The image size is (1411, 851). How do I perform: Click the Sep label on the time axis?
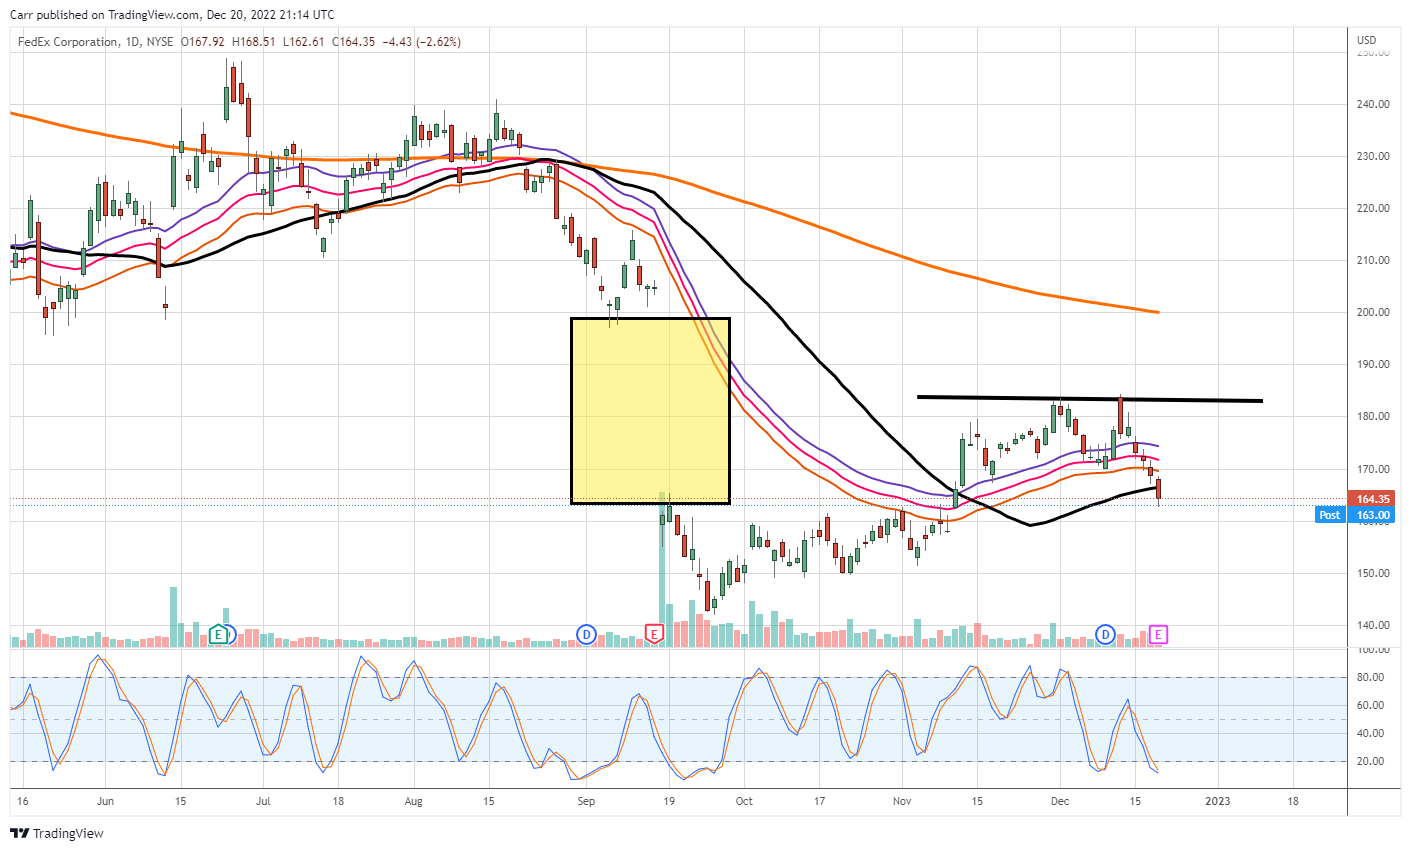tap(587, 801)
